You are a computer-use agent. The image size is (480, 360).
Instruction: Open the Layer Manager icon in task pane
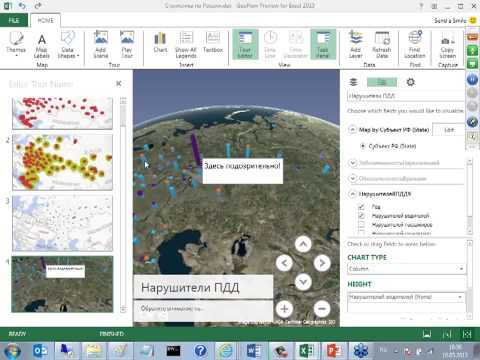click(x=354, y=82)
